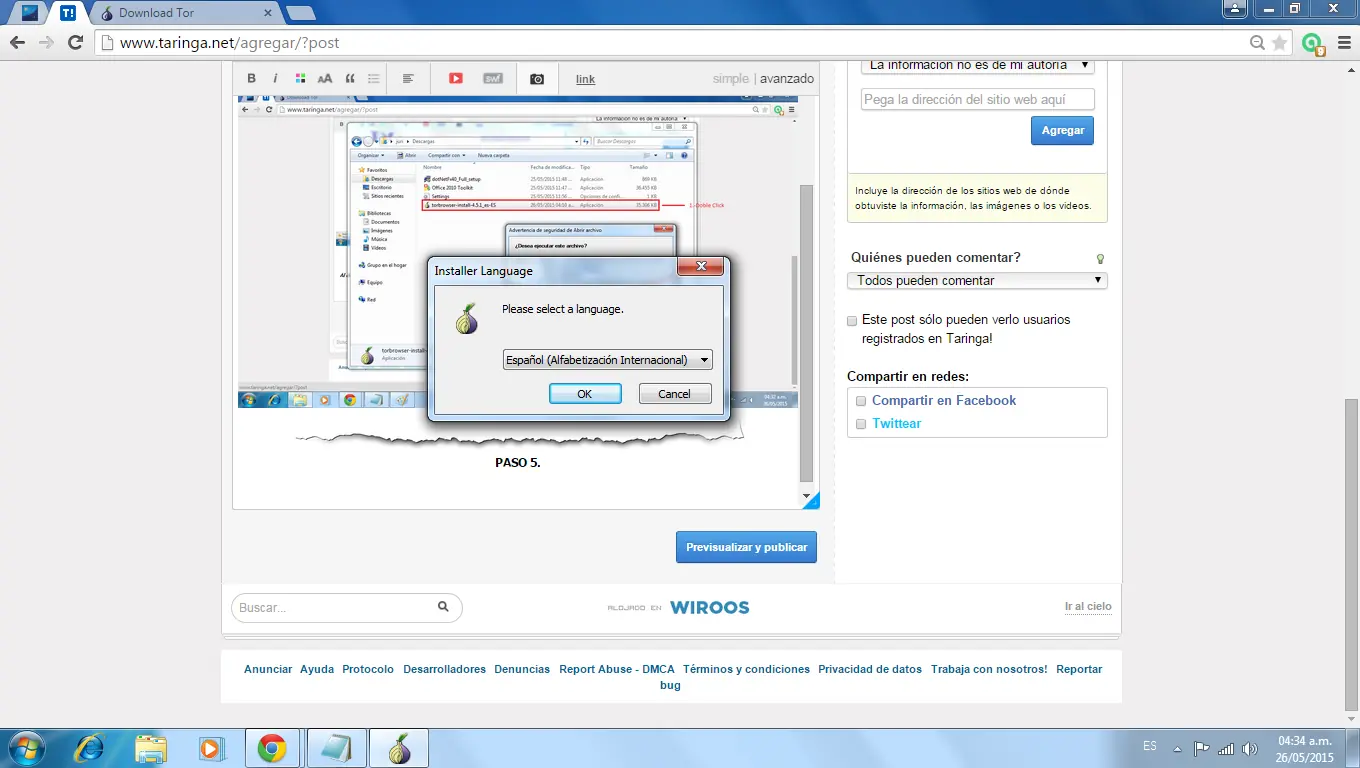Open a new browser tab
Screen dimensions: 1360x768
tap(300, 13)
